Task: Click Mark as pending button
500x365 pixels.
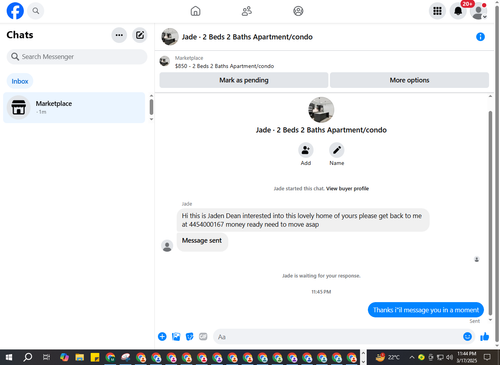Action: tap(244, 80)
